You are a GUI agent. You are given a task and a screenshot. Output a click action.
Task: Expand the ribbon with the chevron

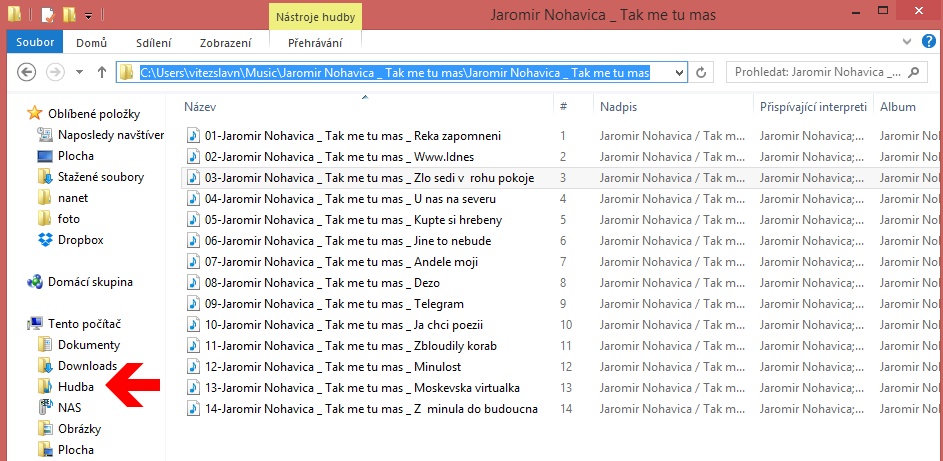pyautogui.click(x=908, y=42)
